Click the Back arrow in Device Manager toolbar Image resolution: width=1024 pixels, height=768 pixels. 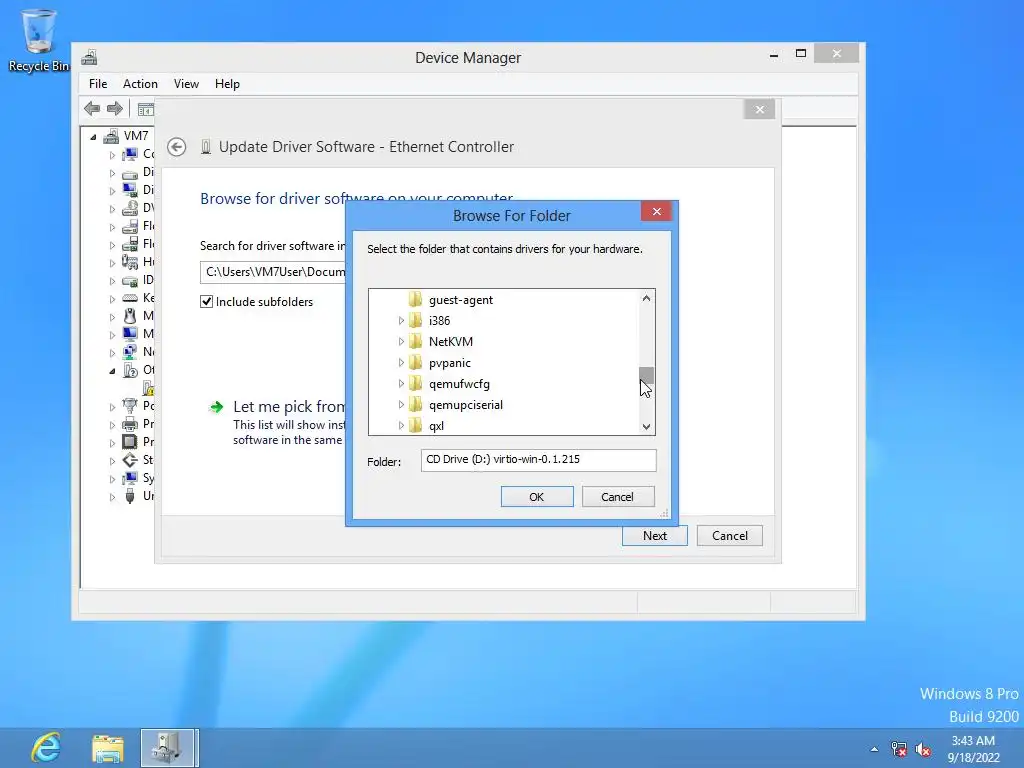click(x=92, y=108)
